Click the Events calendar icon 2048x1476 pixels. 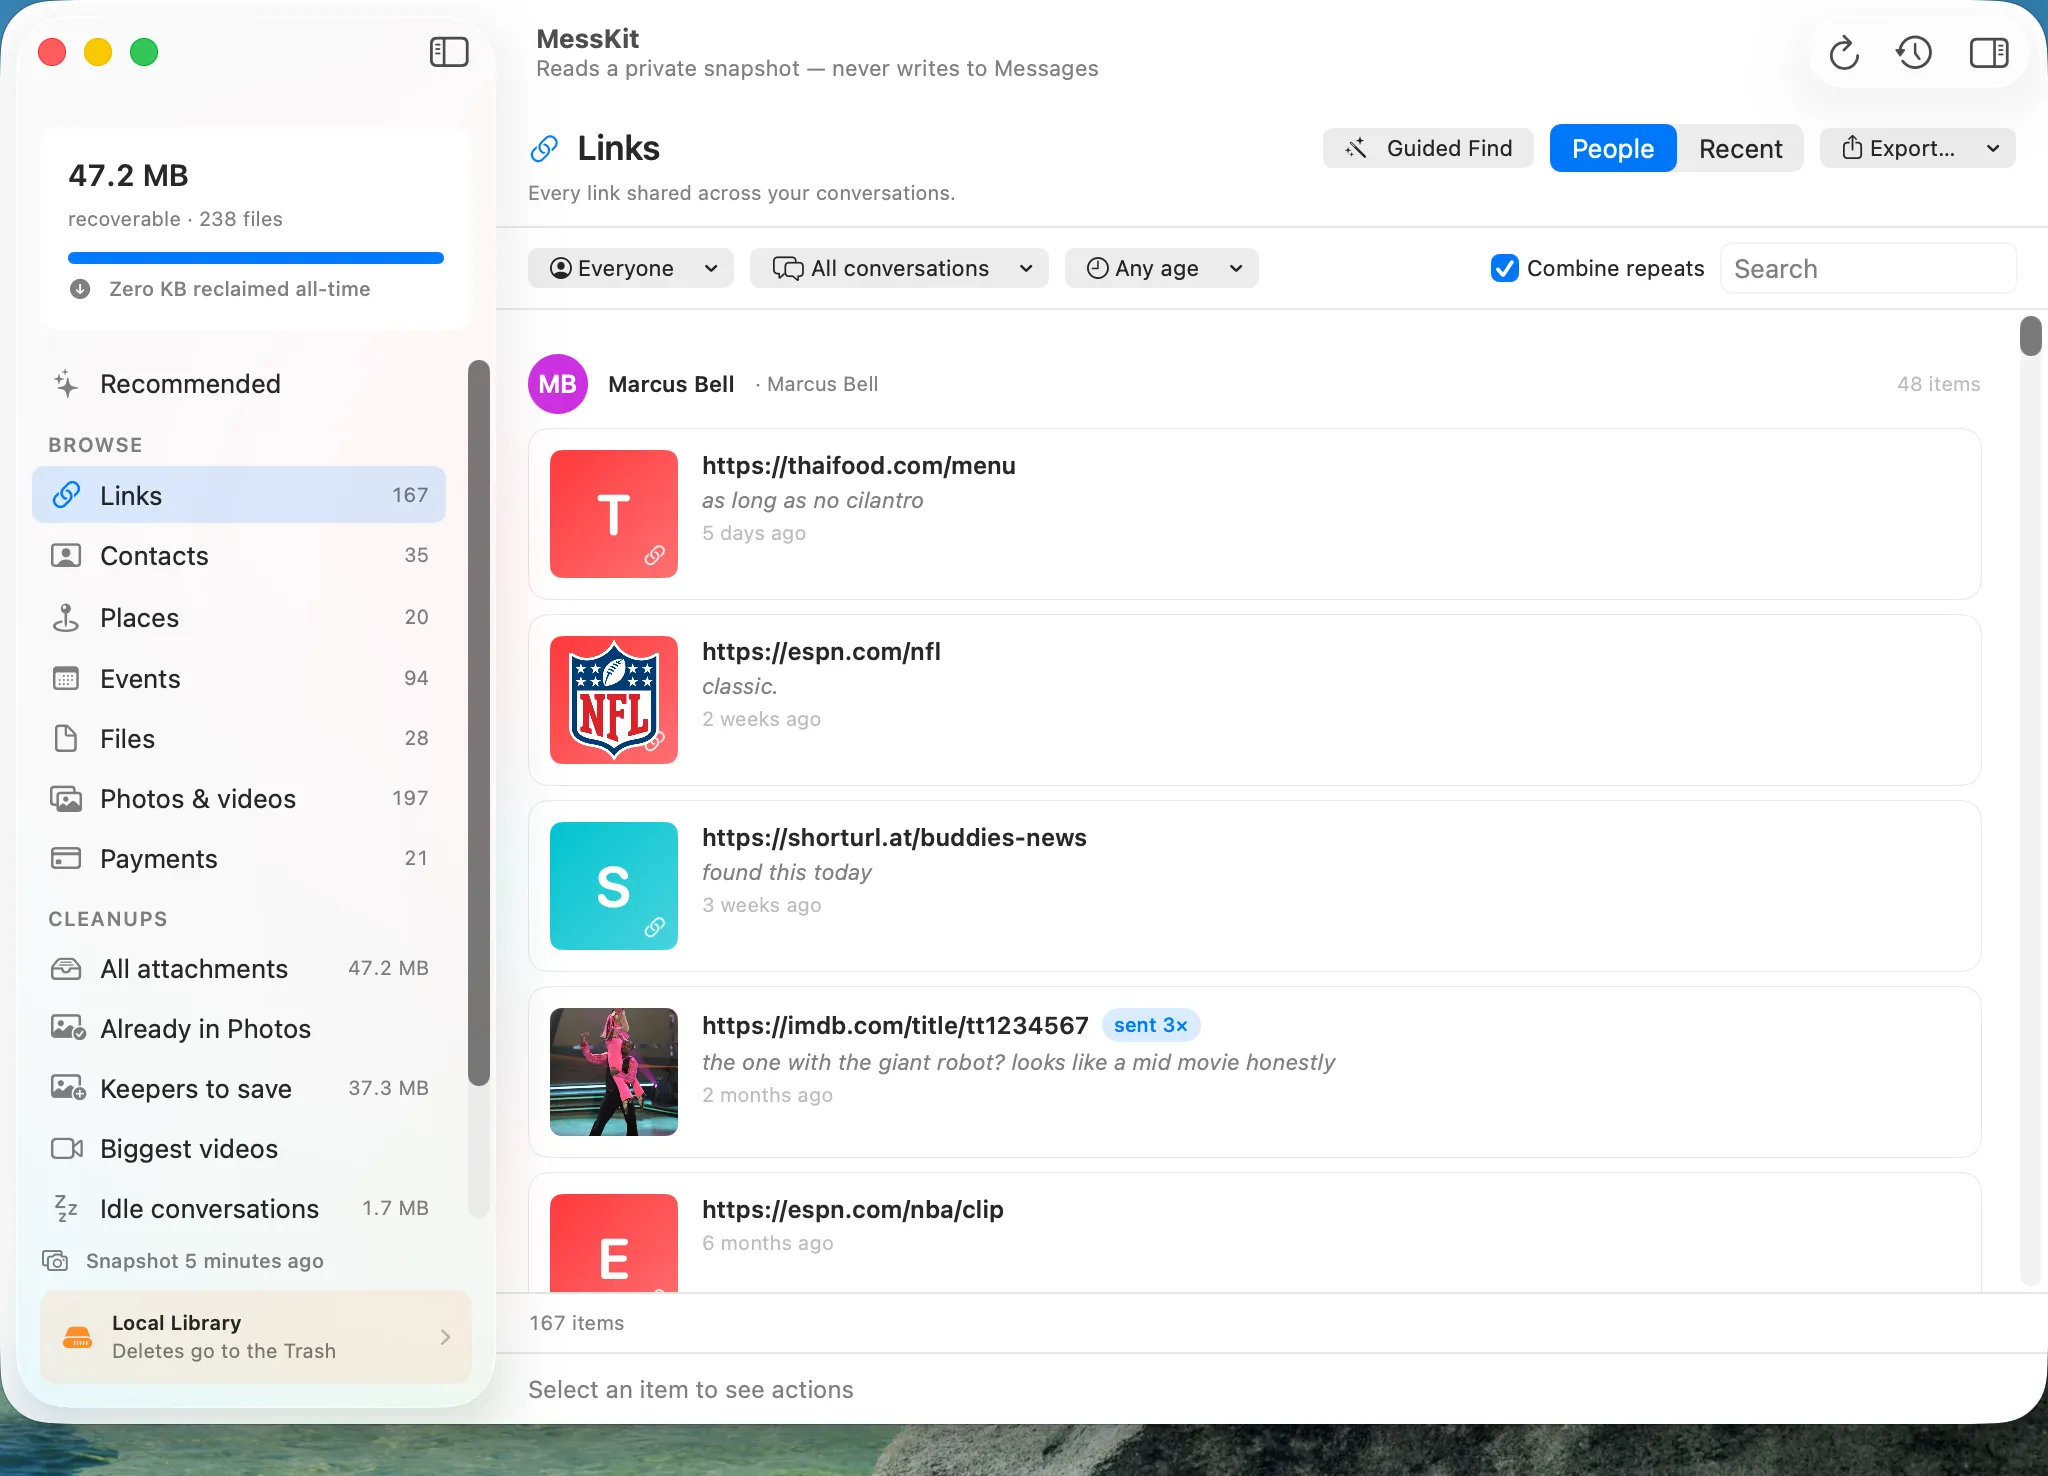click(66, 679)
